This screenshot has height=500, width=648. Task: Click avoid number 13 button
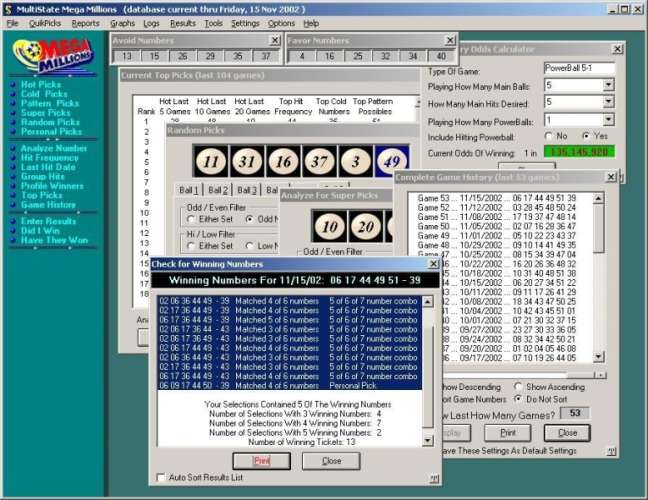coord(126,56)
